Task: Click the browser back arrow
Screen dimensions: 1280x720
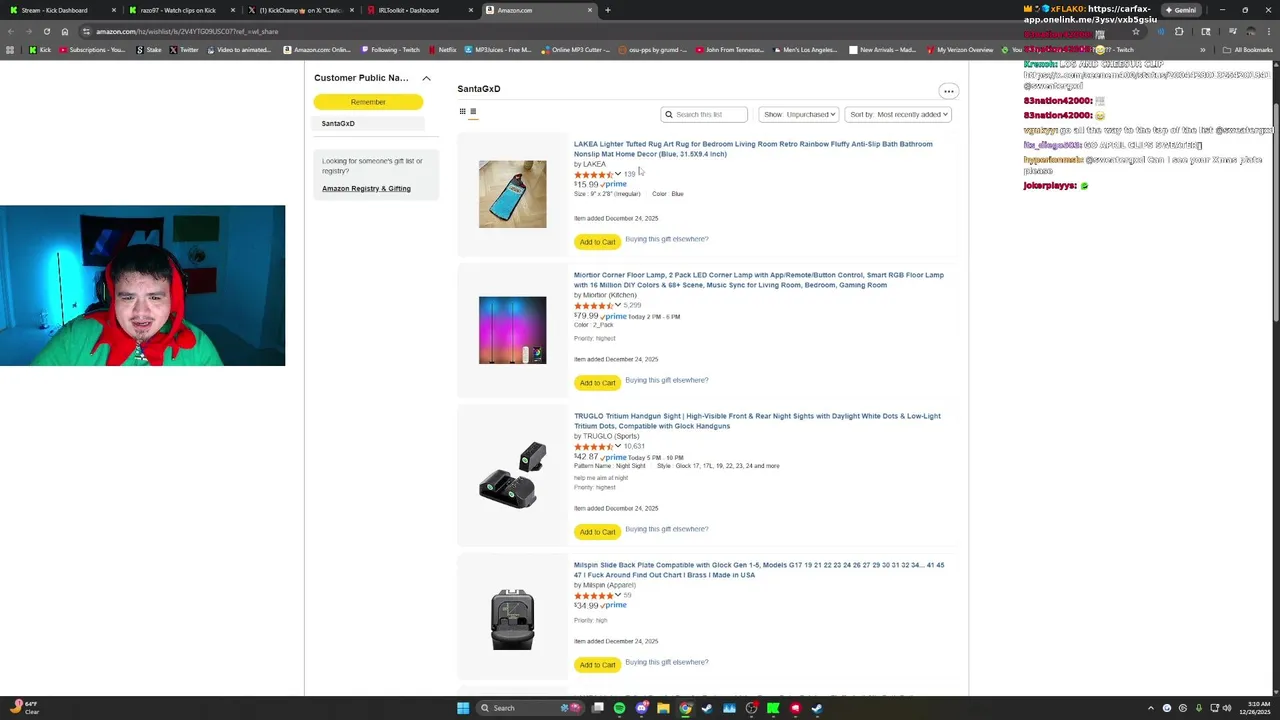Action: coord(10,31)
